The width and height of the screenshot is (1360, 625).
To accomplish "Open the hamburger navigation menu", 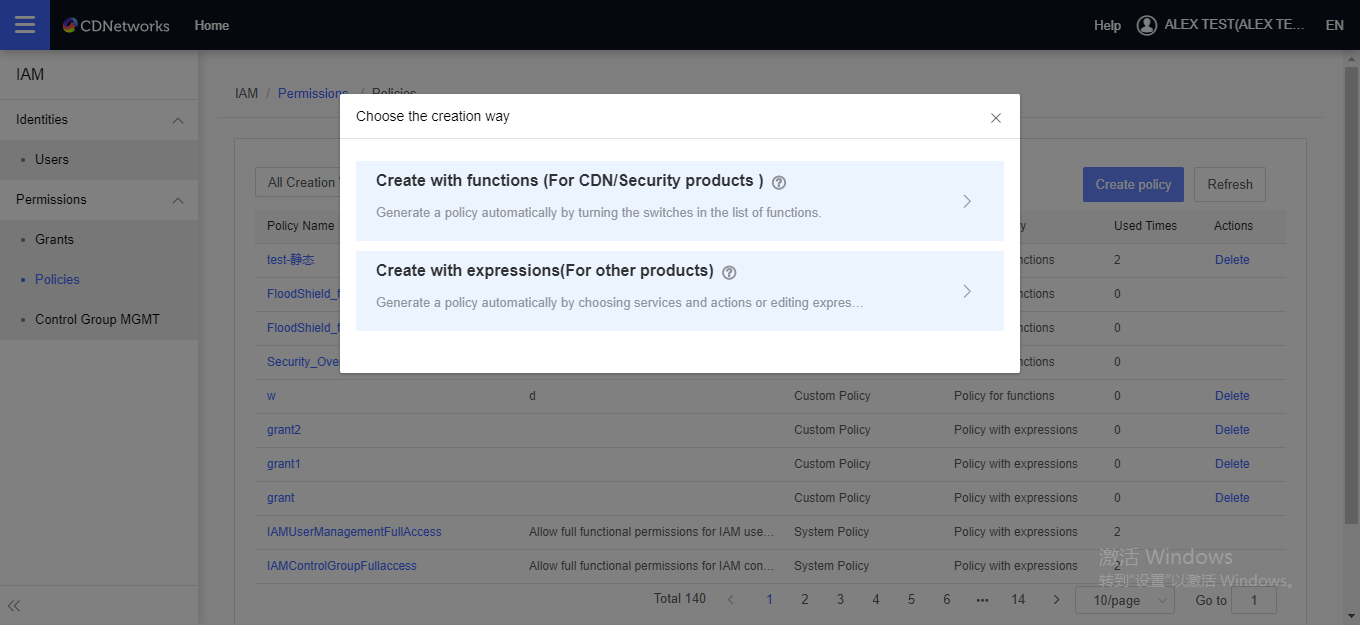I will (24, 25).
